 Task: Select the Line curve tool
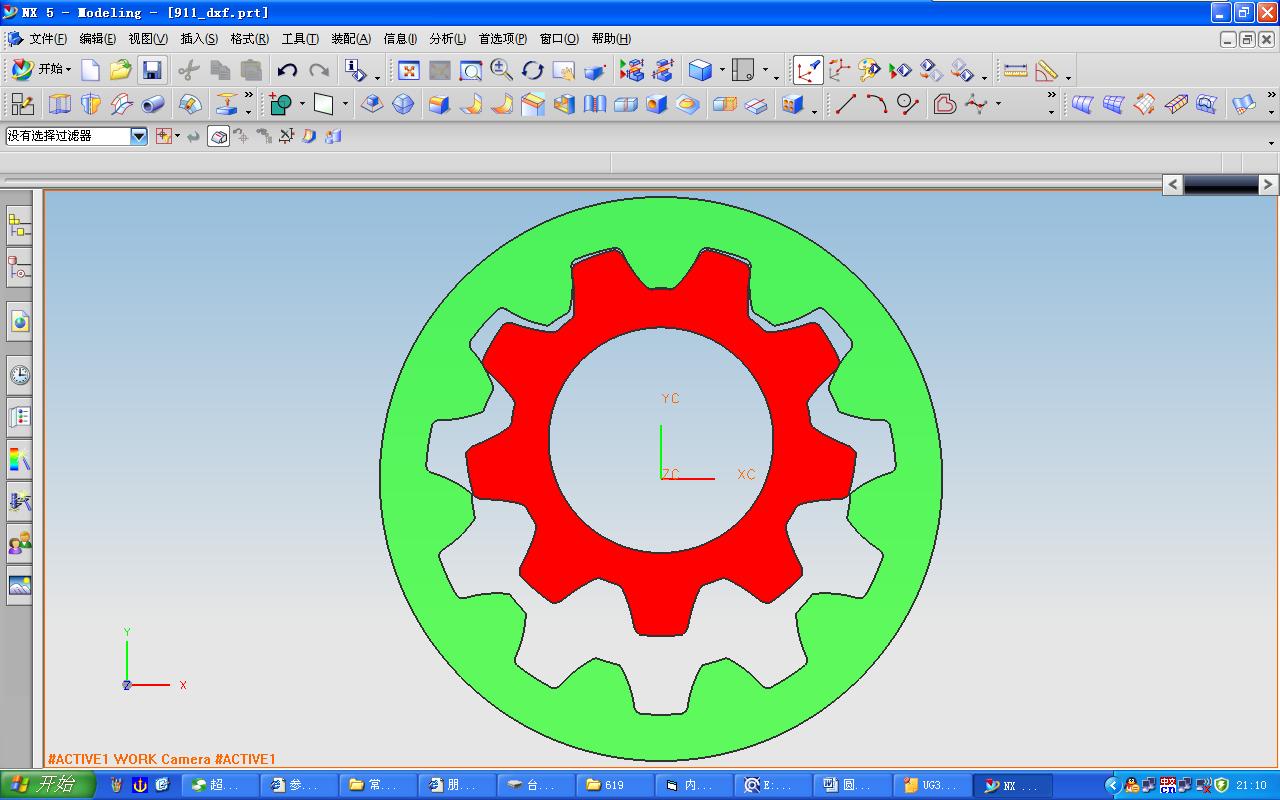(846, 104)
